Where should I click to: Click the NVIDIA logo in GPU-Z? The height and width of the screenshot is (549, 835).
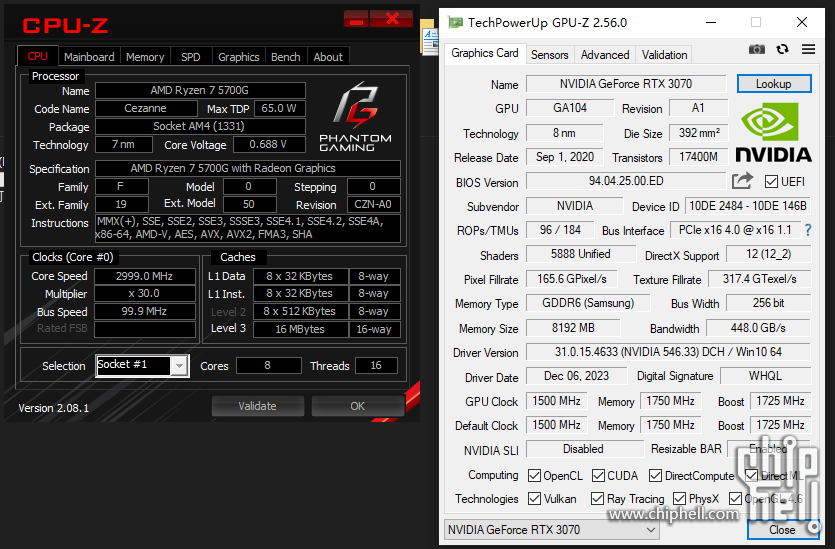(x=773, y=132)
